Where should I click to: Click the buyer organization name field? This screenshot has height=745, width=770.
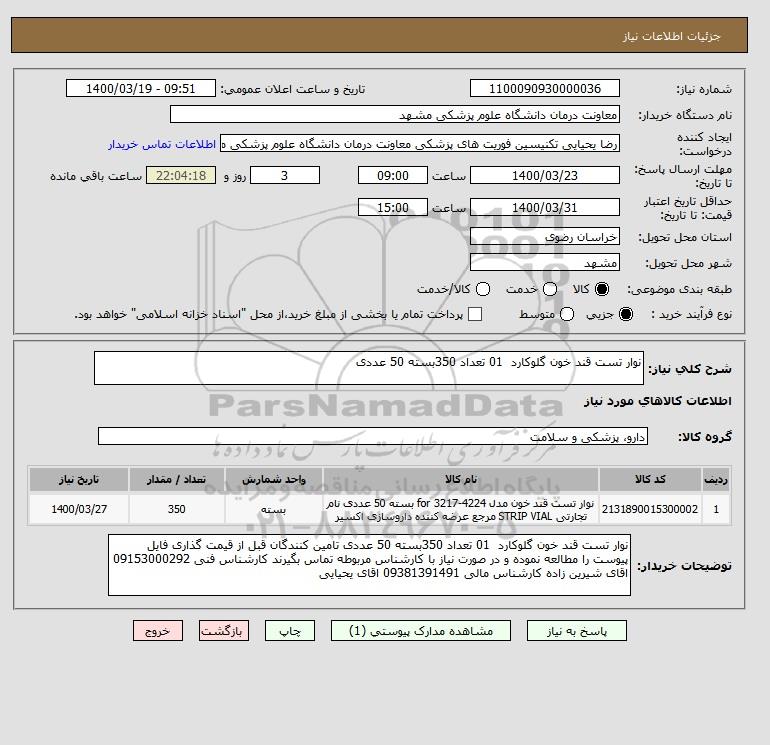pos(395,114)
